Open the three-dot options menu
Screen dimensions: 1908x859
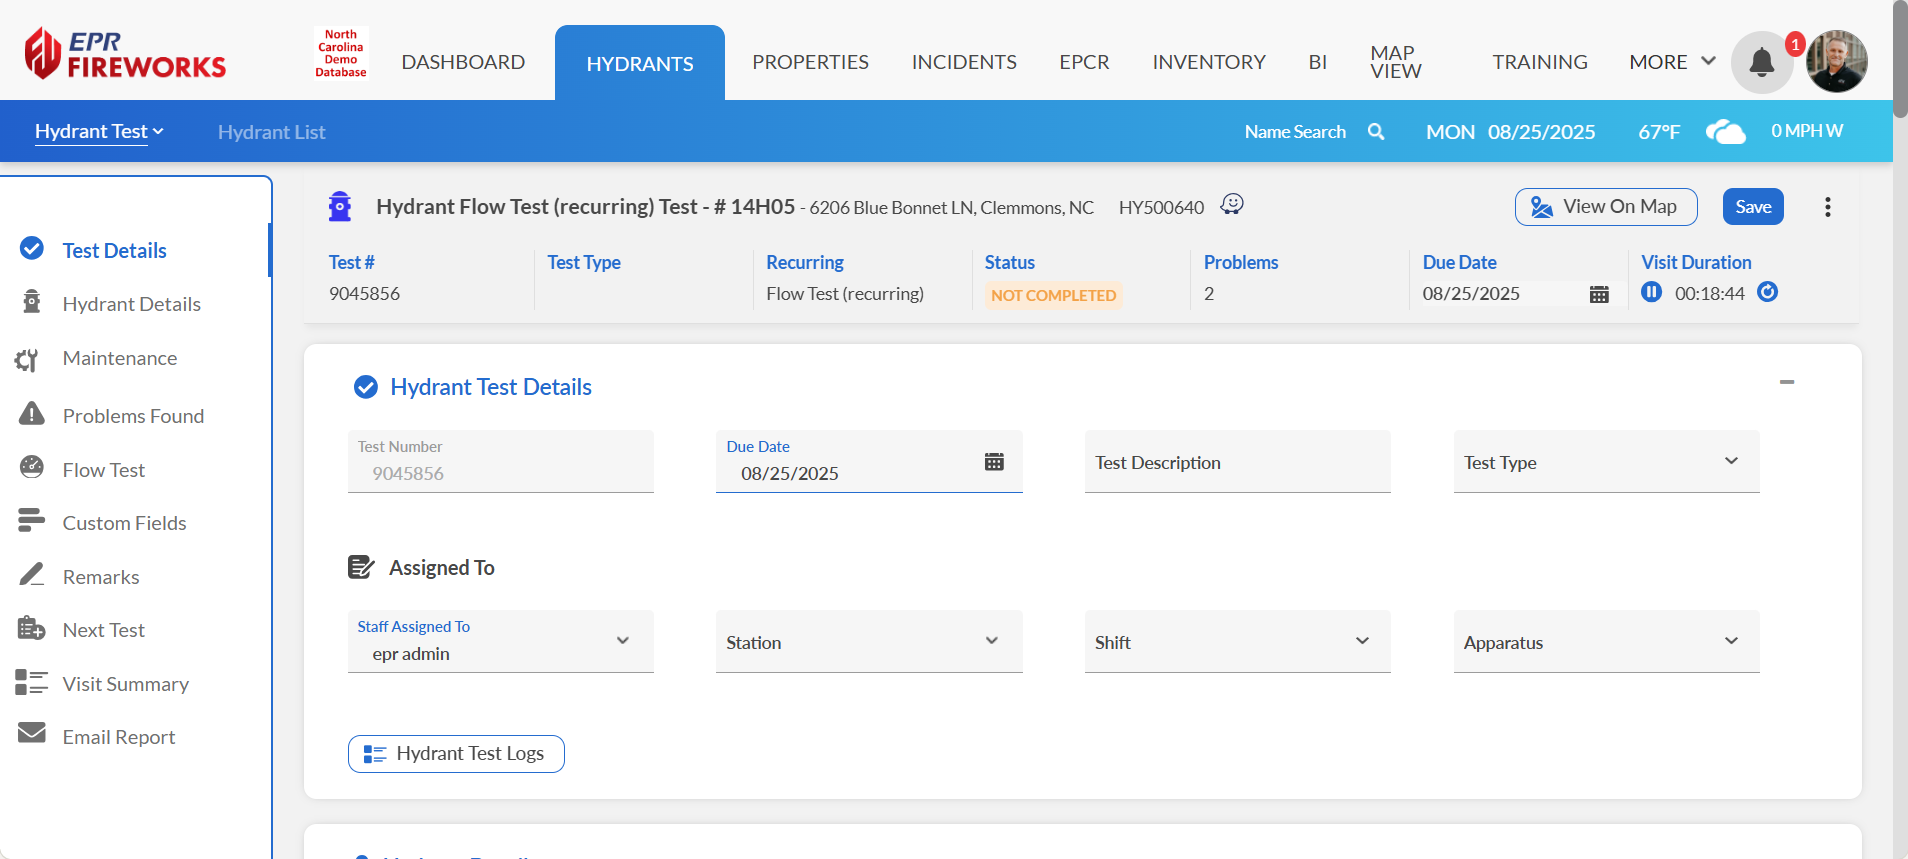[x=1827, y=207]
